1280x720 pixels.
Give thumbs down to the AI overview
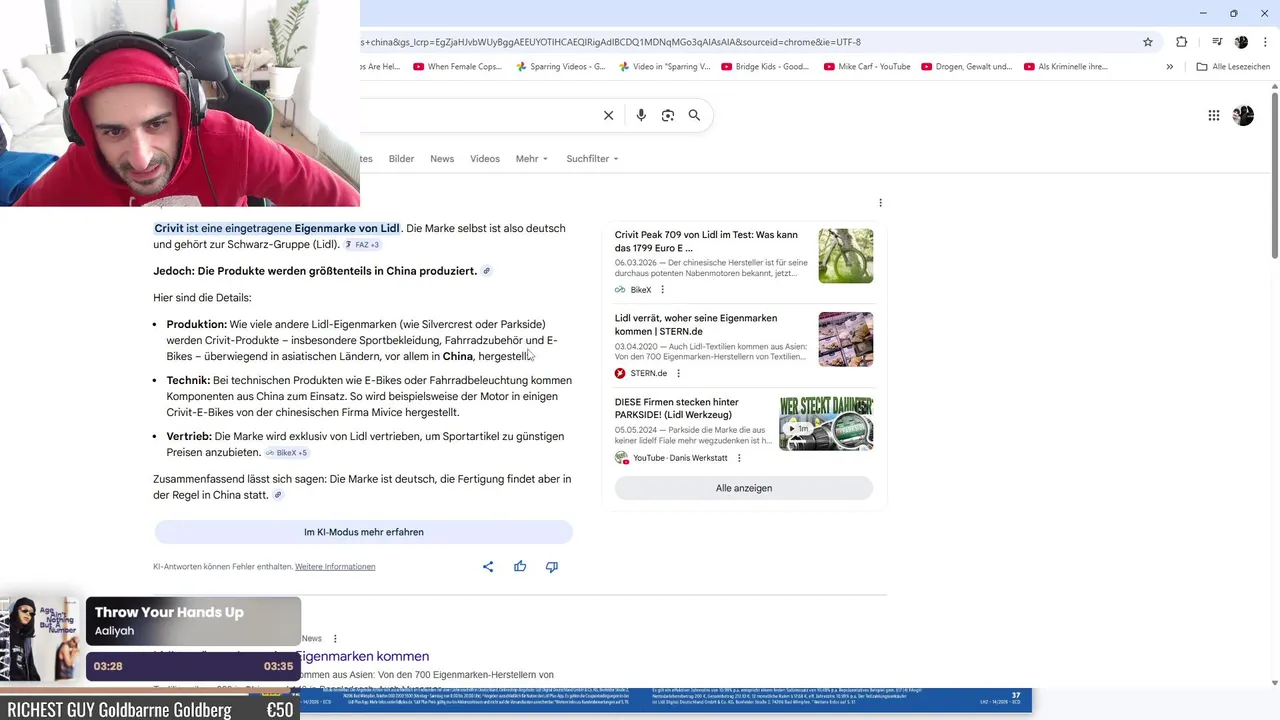click(x=551, y=567)
